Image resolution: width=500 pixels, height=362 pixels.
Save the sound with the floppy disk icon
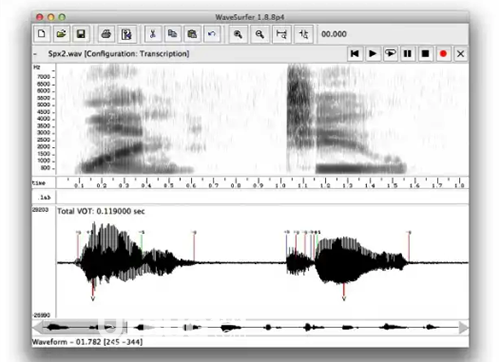81,34
